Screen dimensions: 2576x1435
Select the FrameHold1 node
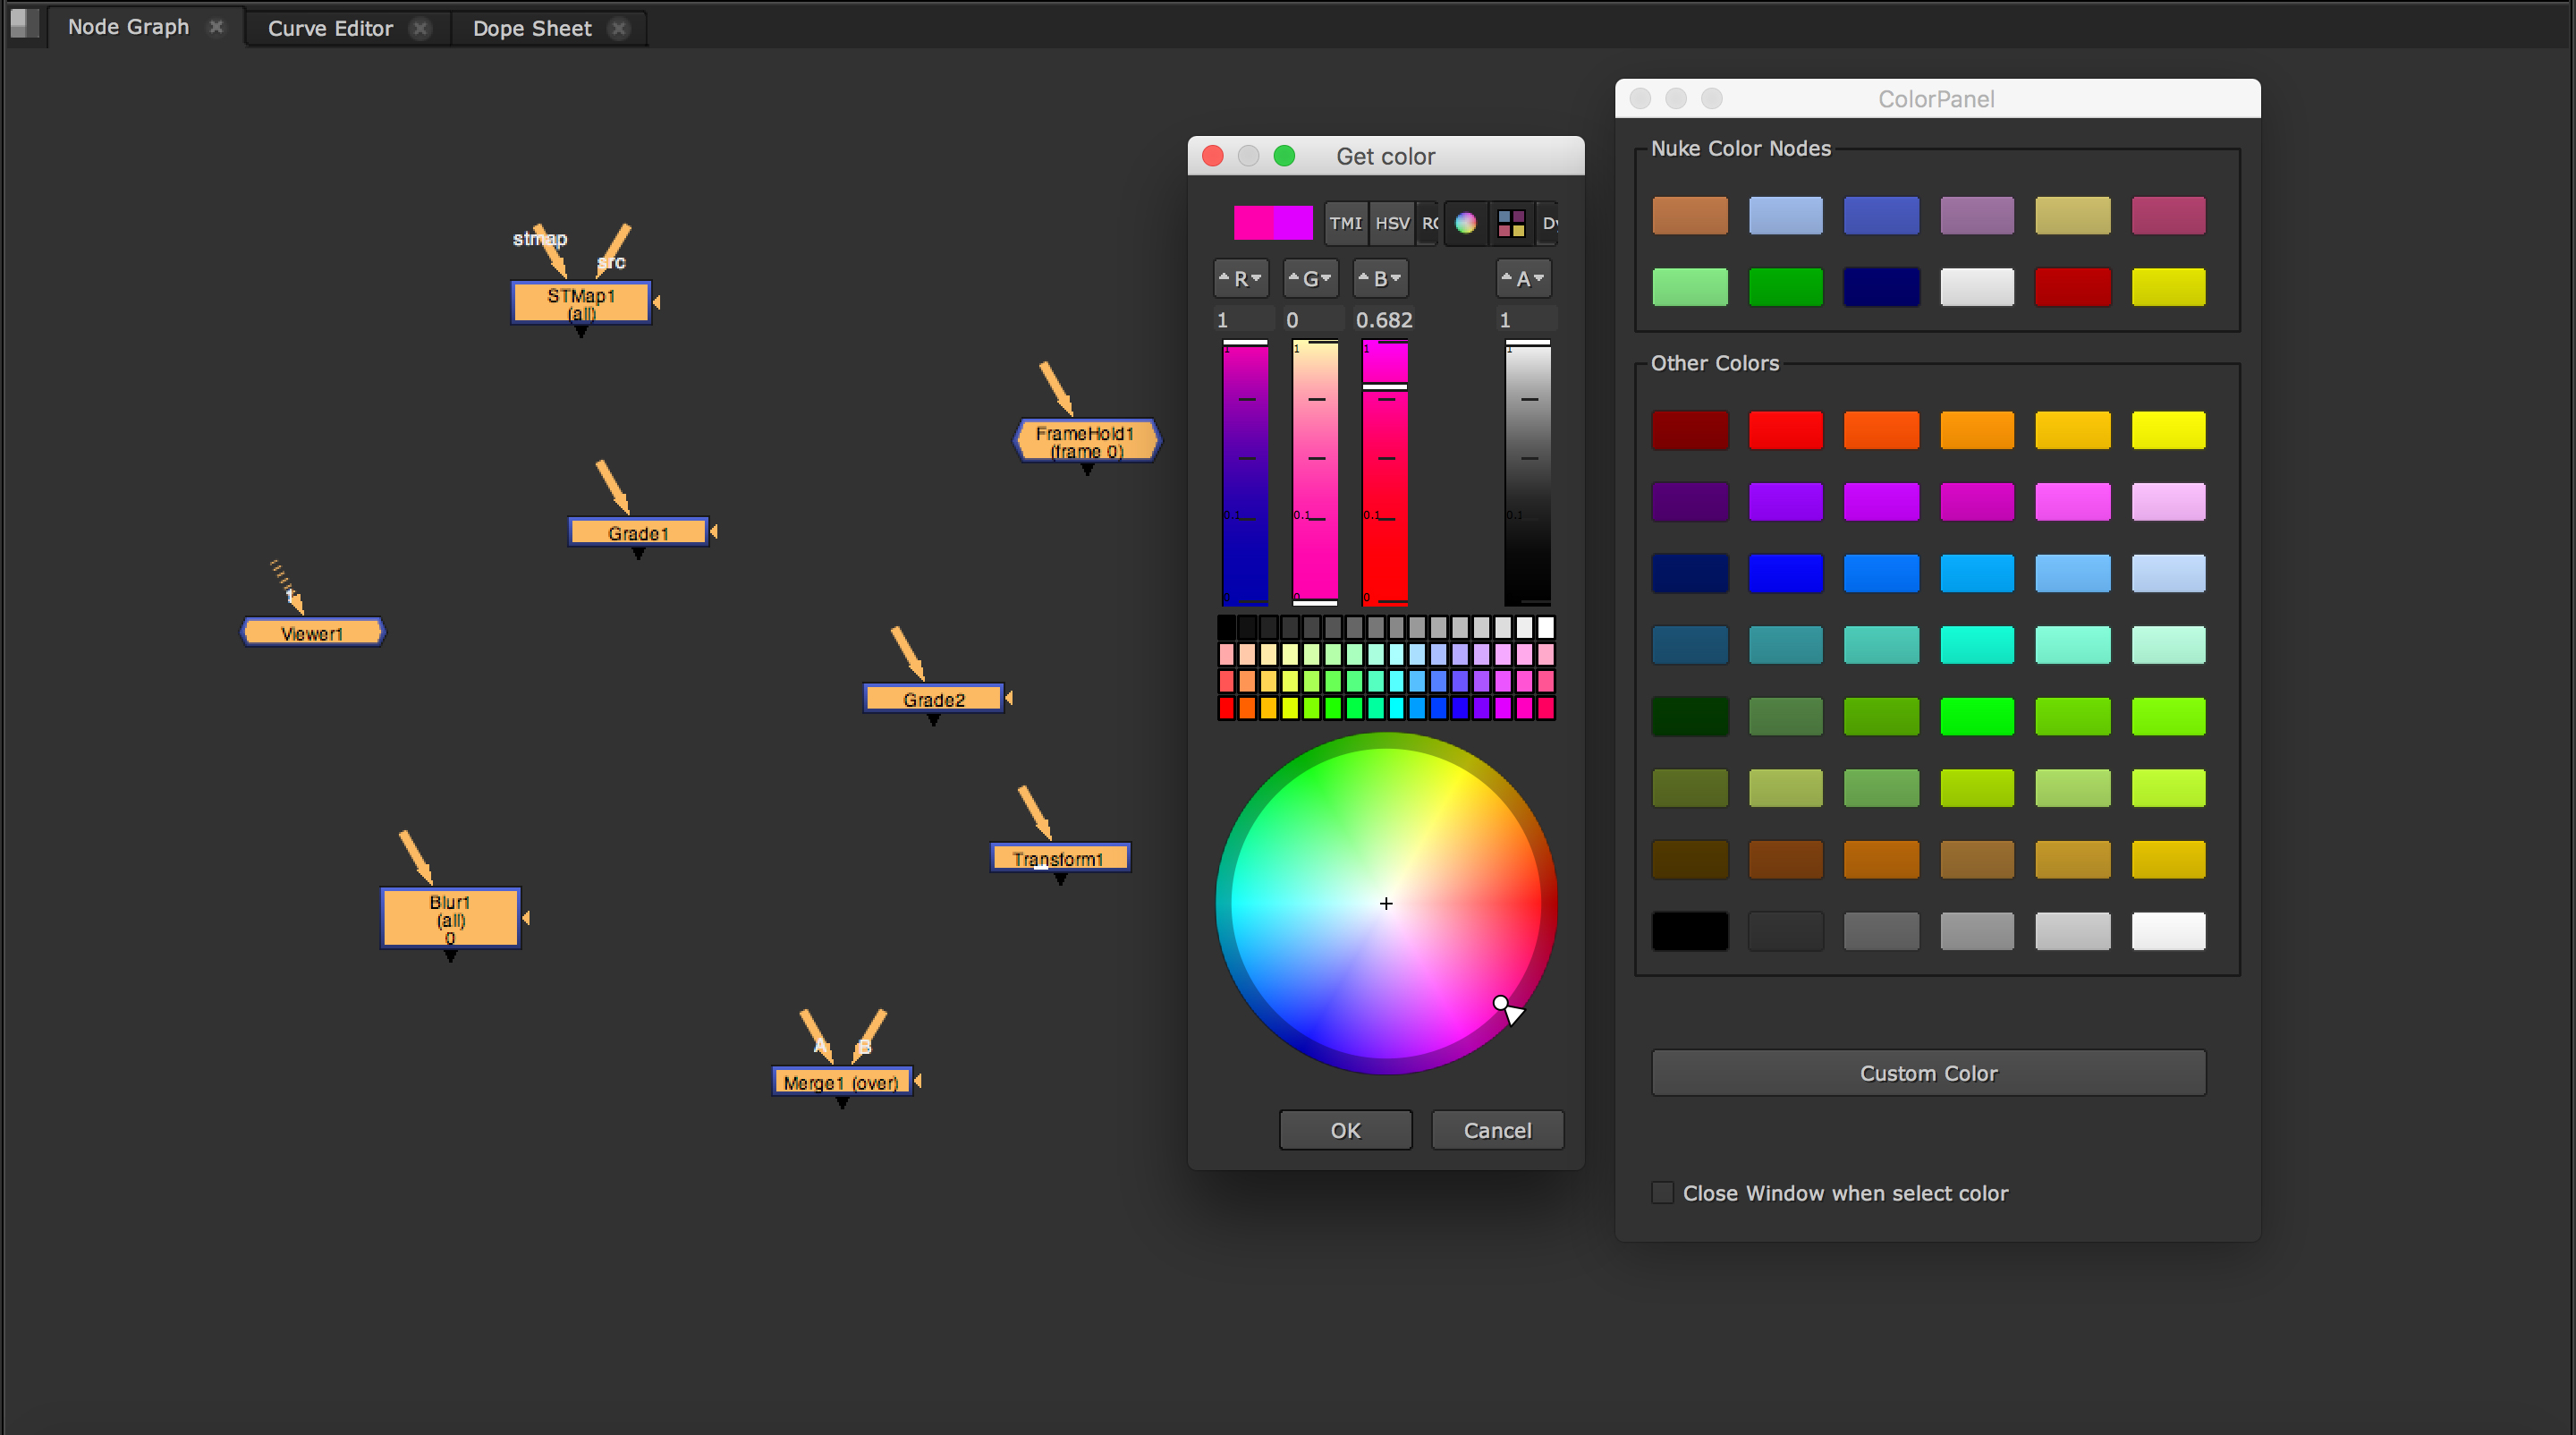pos(1085,441)
